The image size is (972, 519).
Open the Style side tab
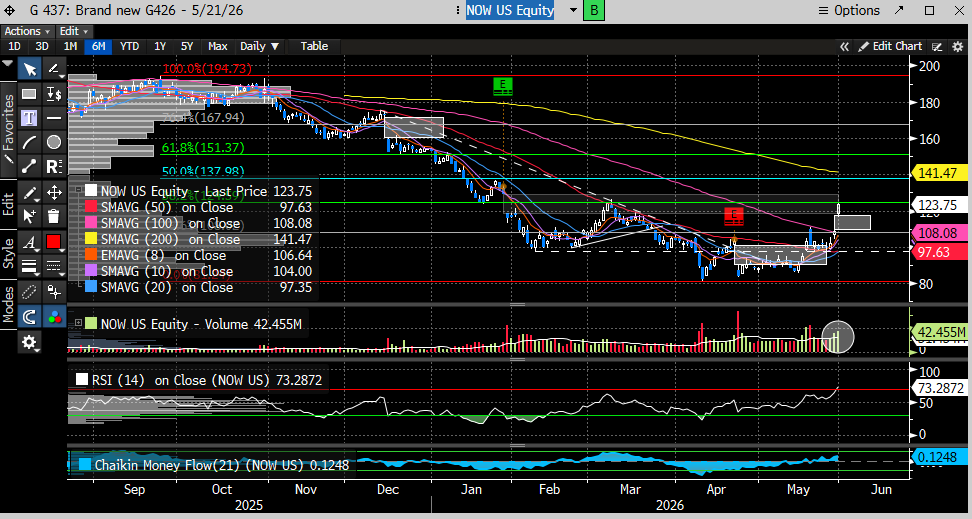click(x=8, y=252)
